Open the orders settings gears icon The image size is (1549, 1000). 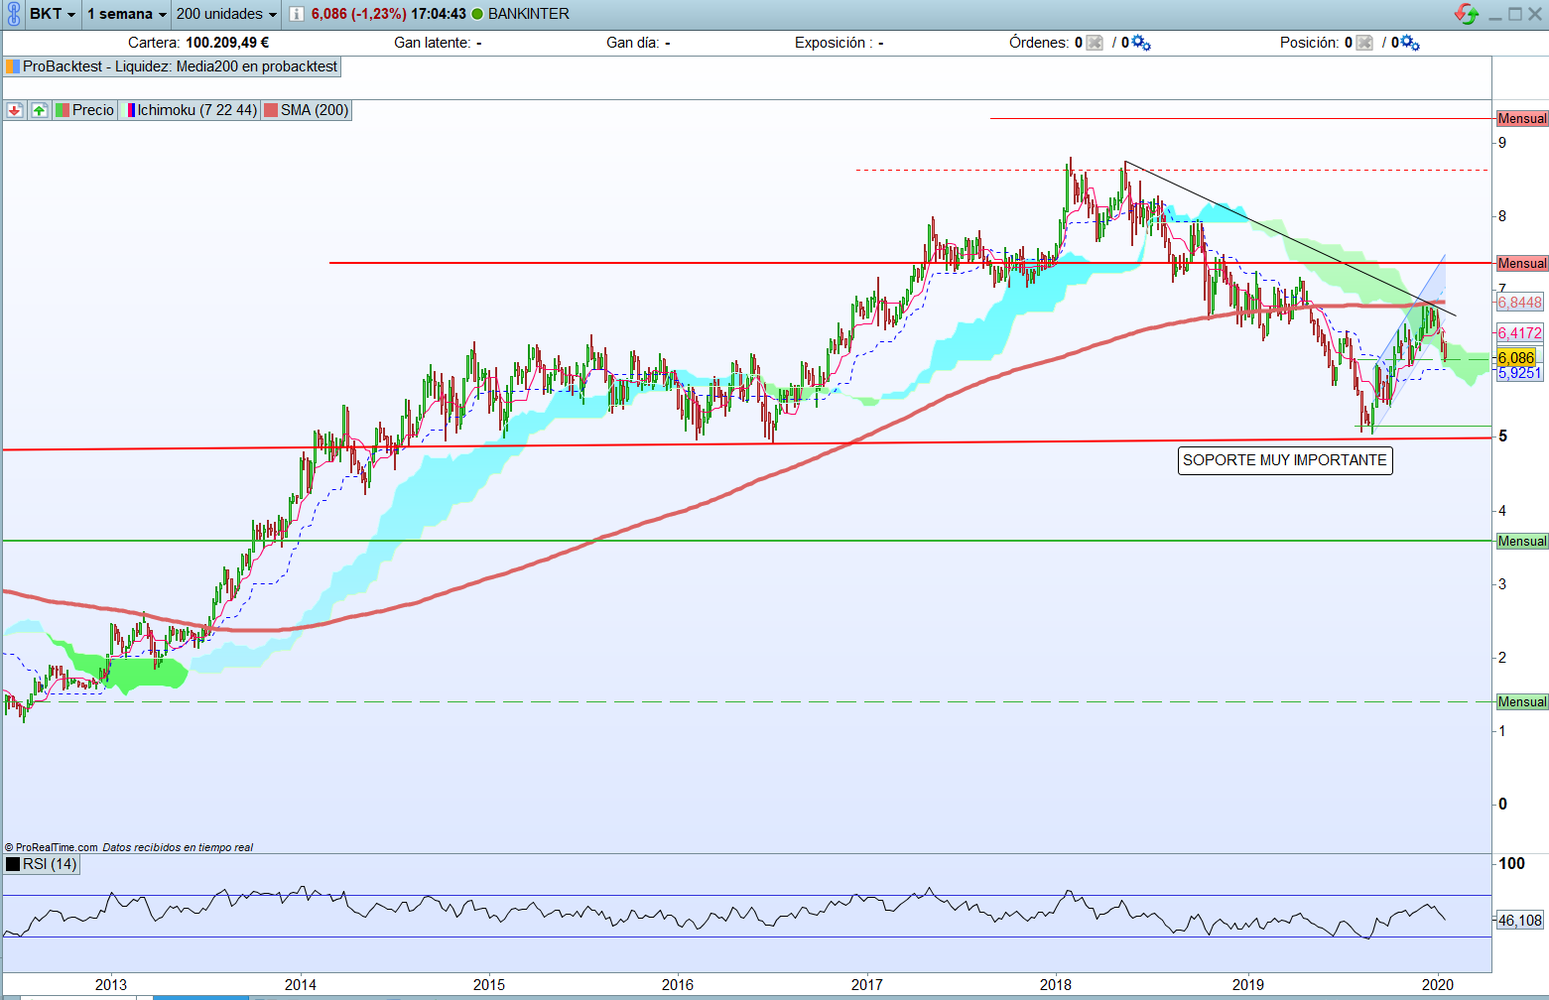pyautogui.click(x=1141, y=43)
